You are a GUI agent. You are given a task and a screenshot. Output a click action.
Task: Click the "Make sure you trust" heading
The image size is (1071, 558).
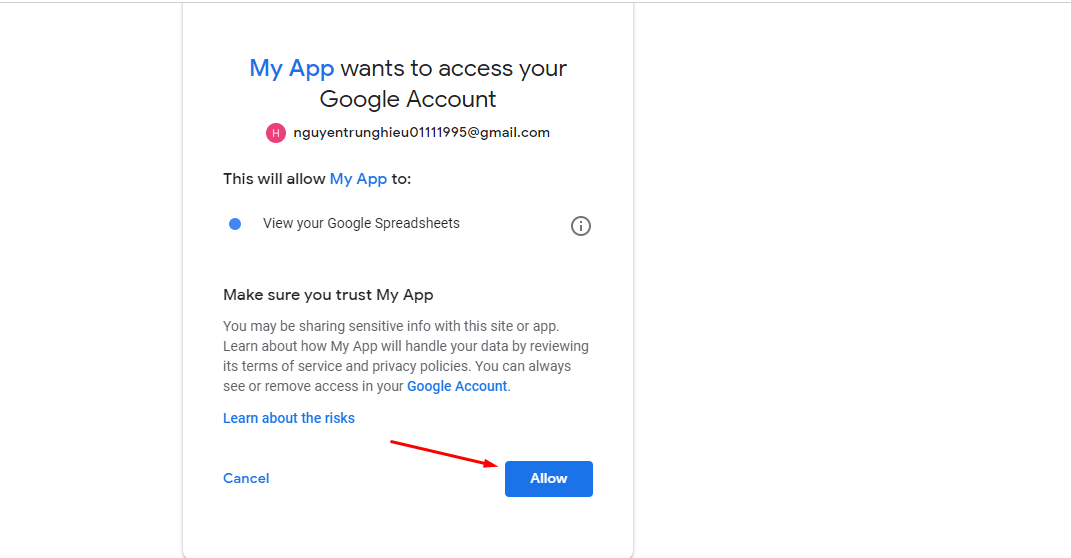point(328,295)
